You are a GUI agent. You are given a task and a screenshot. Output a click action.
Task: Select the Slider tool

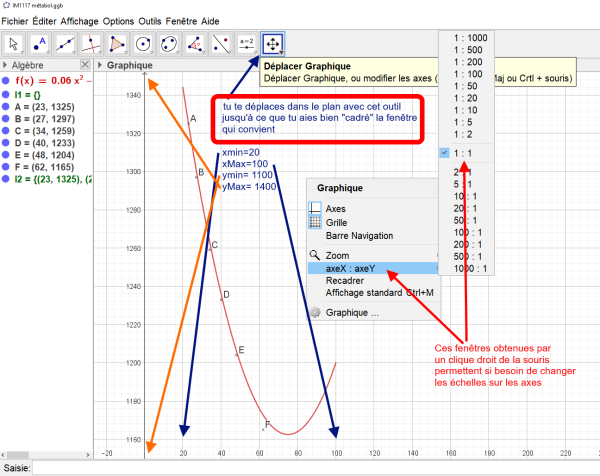(x=247, y=44)
